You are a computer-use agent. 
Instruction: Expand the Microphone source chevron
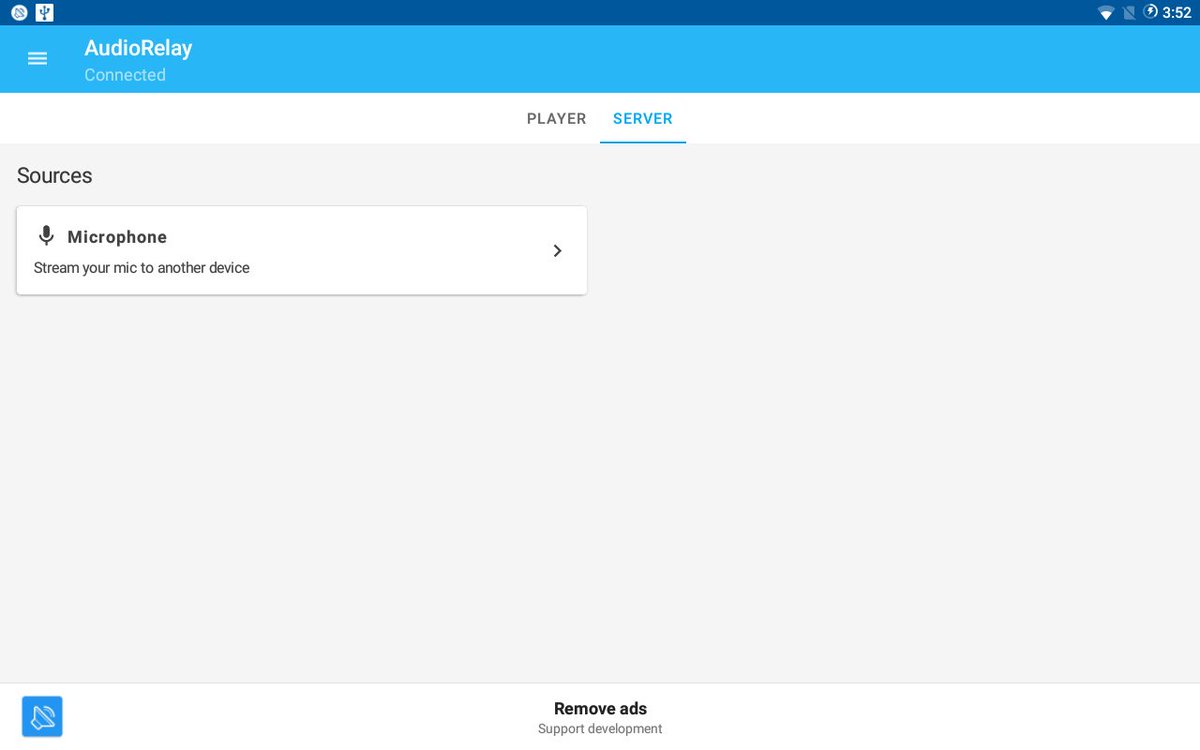[x=558, y=251]
